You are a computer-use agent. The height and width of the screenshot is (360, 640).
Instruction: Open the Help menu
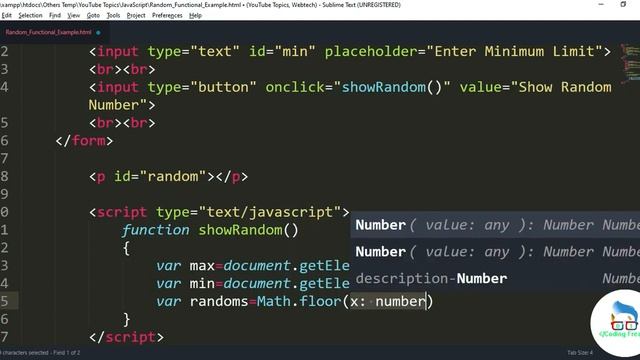pos(195,16)
